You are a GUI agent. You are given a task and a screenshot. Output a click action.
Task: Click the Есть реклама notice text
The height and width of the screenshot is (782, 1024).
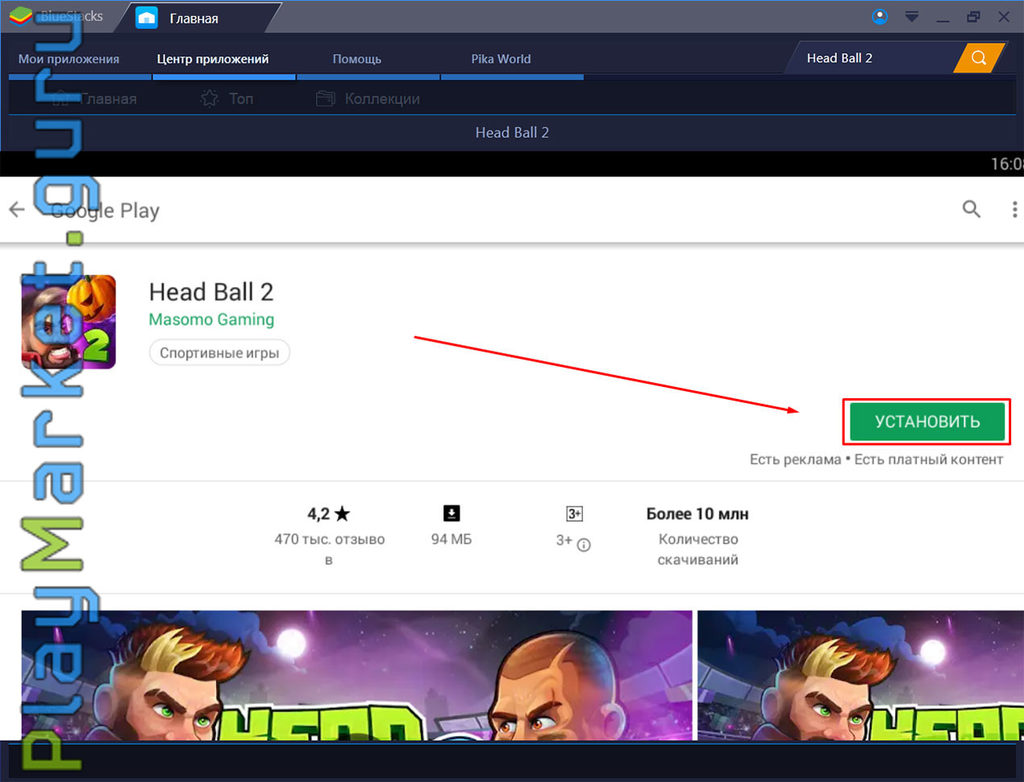795,459
